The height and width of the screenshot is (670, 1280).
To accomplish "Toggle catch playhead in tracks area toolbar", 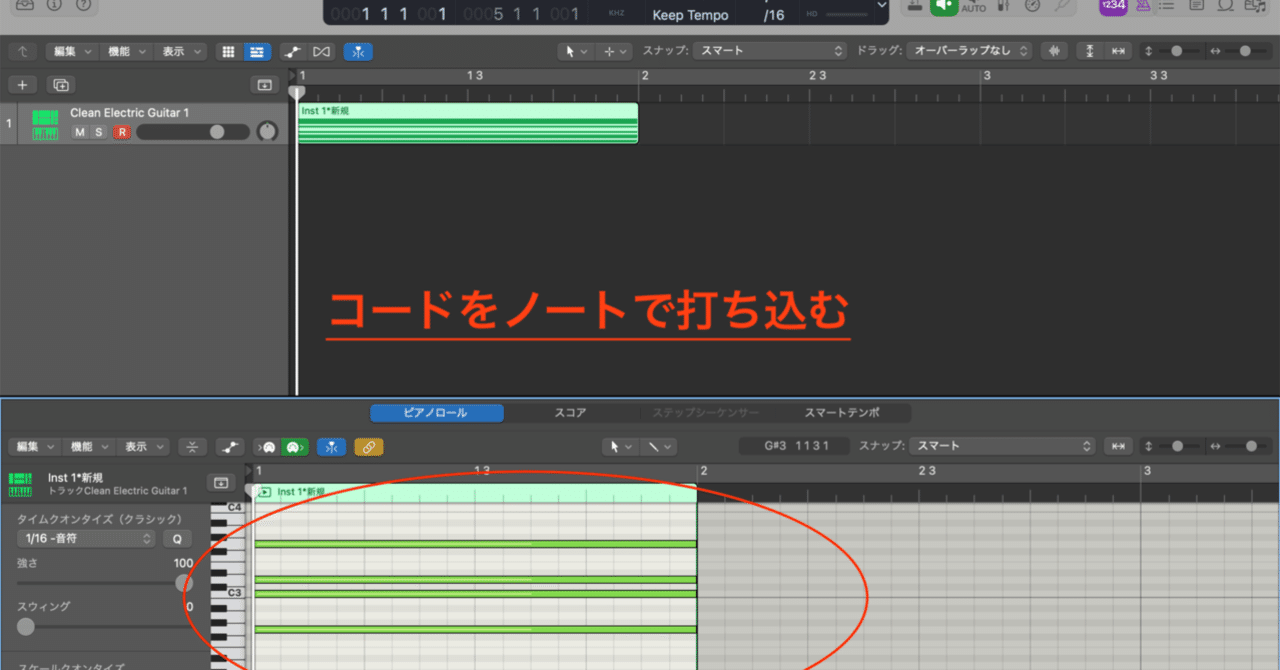I will click(x=358, y=51).
